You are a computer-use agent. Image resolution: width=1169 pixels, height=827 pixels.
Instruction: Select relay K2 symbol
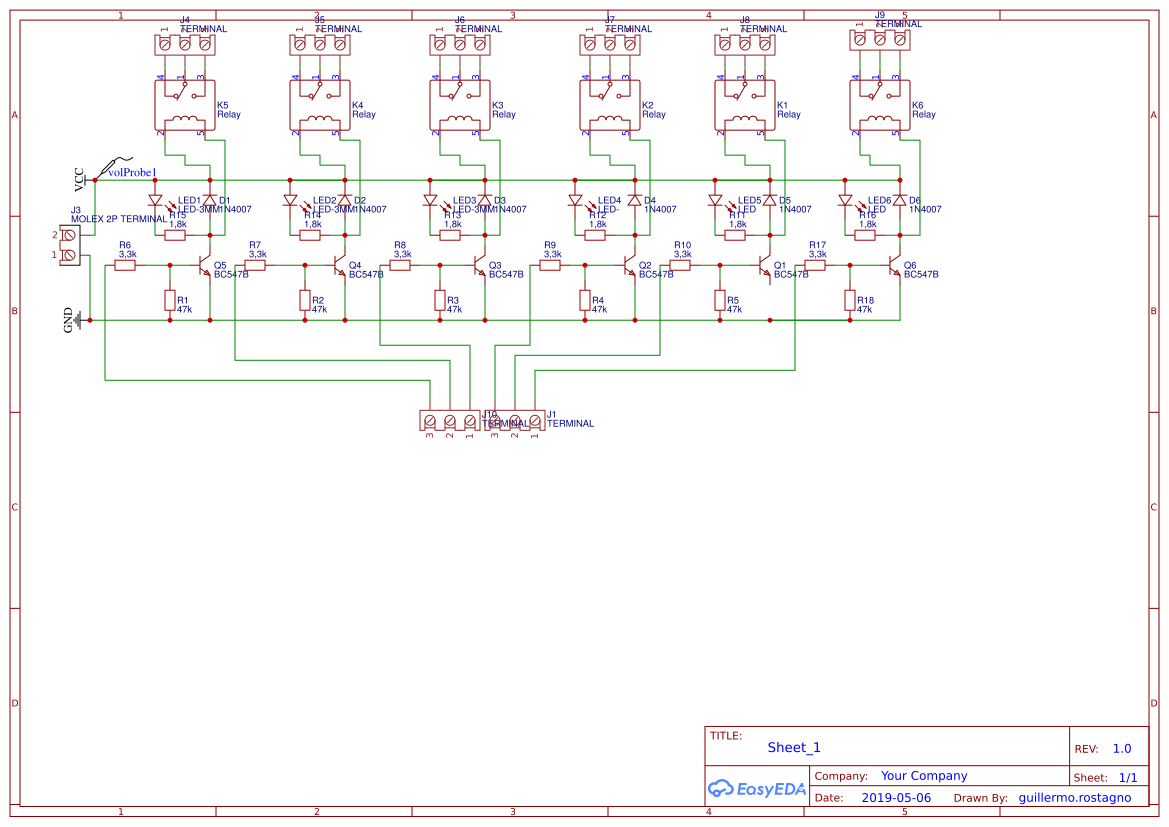(x=610, y=105)
